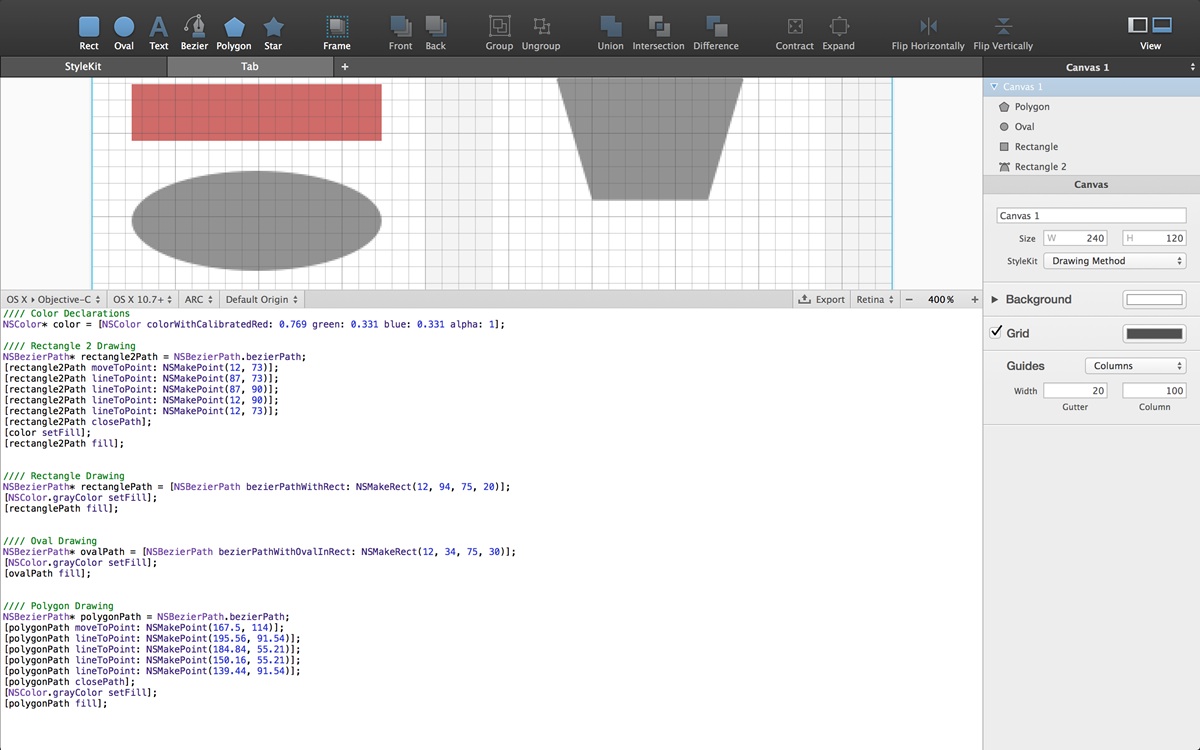The width and height of the screenshot is (1200, 750).
Task: Click the 400% zoom value
Action: pyautogui.click(x=941, y=299)
